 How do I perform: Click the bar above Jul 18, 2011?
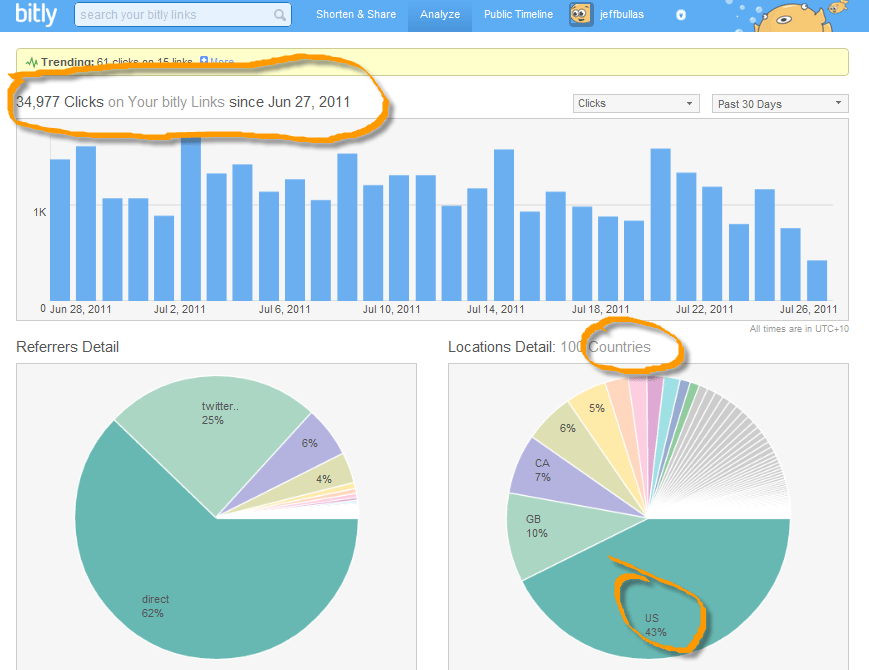[582, 254]
